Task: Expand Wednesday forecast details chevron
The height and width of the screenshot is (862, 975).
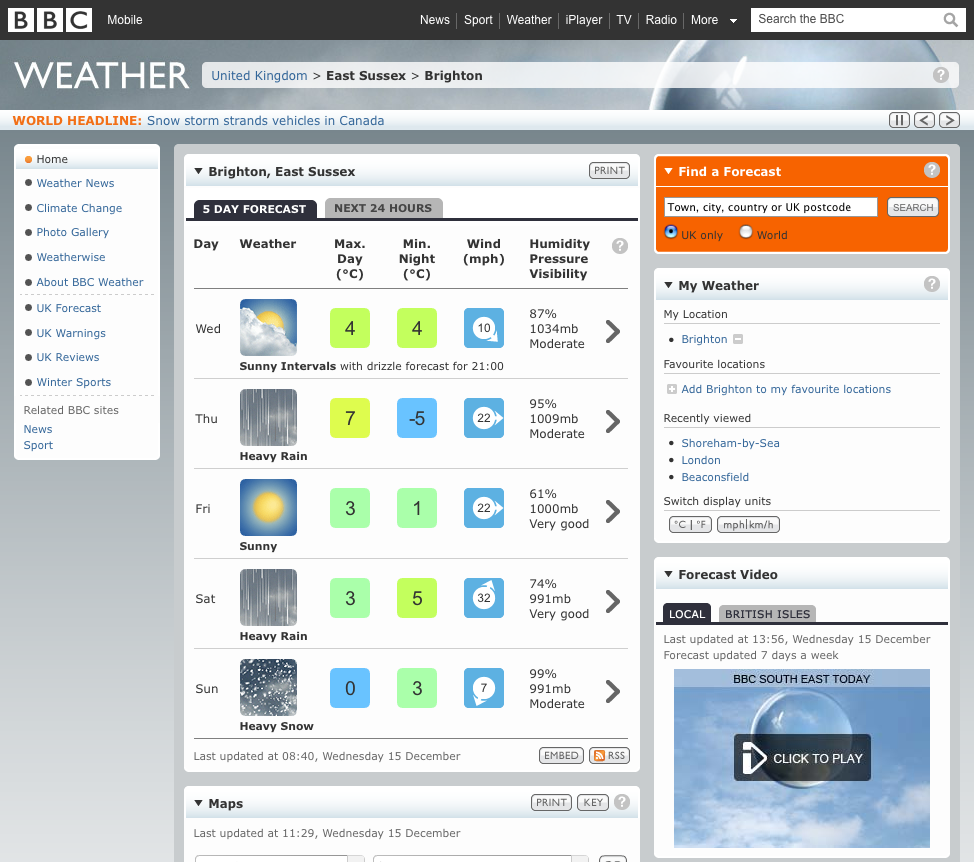Action: pyautogui.click(x=612, y=331)
